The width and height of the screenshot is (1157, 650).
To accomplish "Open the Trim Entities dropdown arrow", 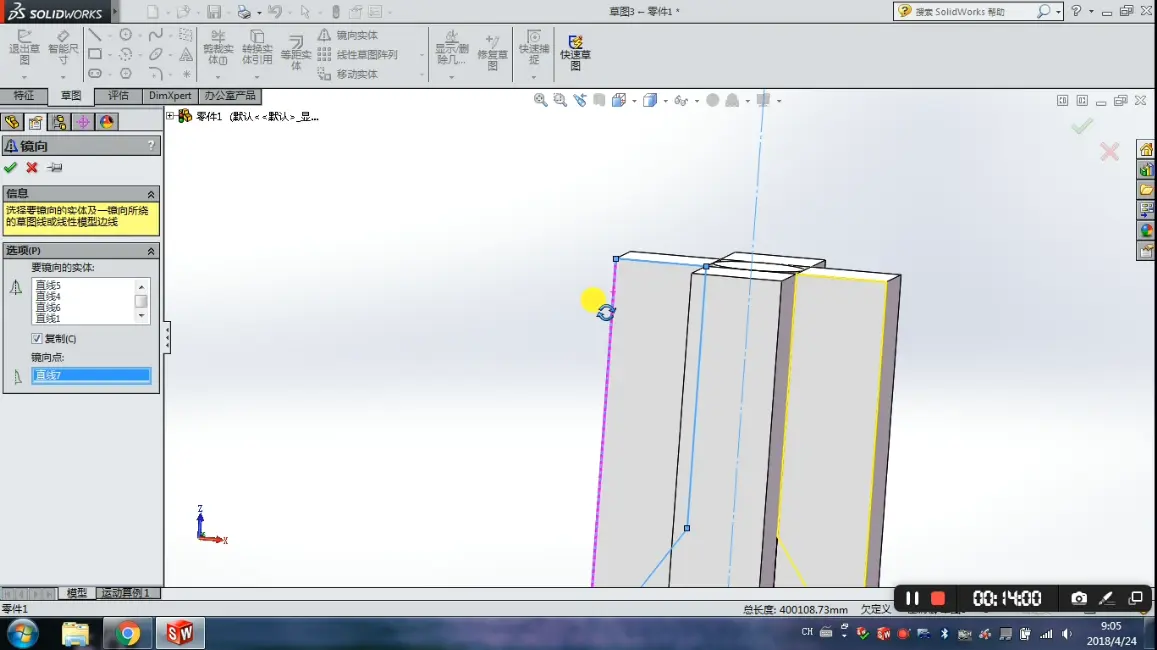I will pyautogui.click(x=218, y=77).
